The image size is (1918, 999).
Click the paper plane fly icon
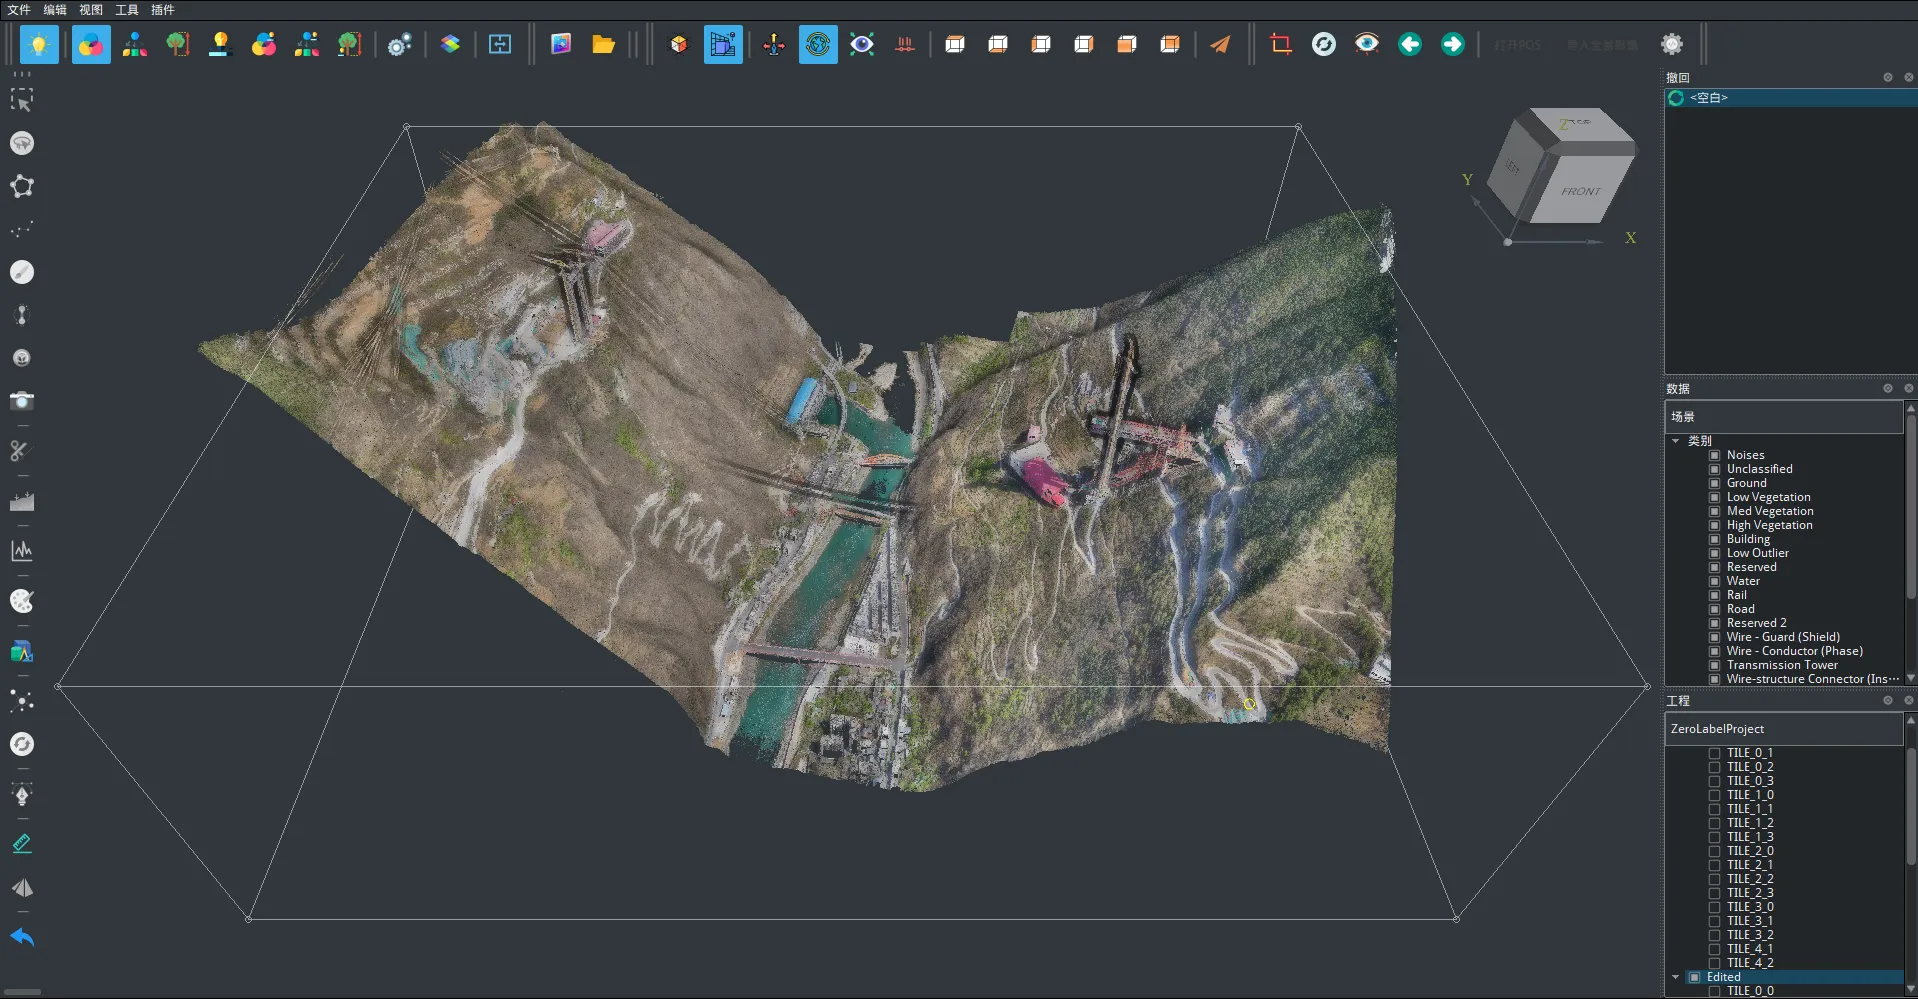[1220, 44]
